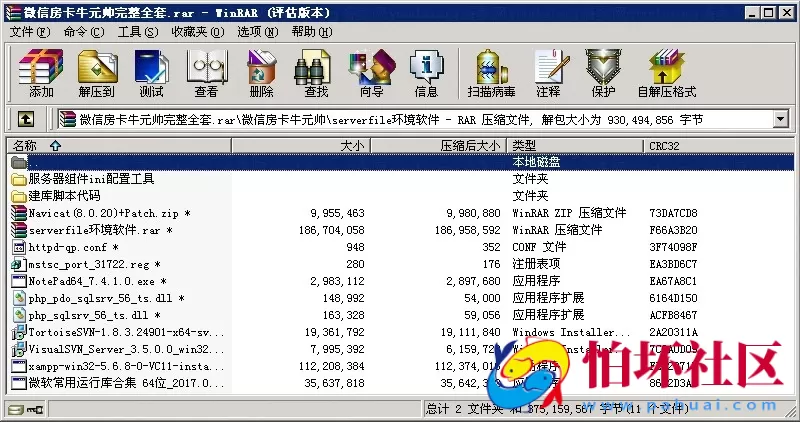Click the folder icon of 服务器组件ini配置工具
800x422 pixels.
click(x=19, y=179)
